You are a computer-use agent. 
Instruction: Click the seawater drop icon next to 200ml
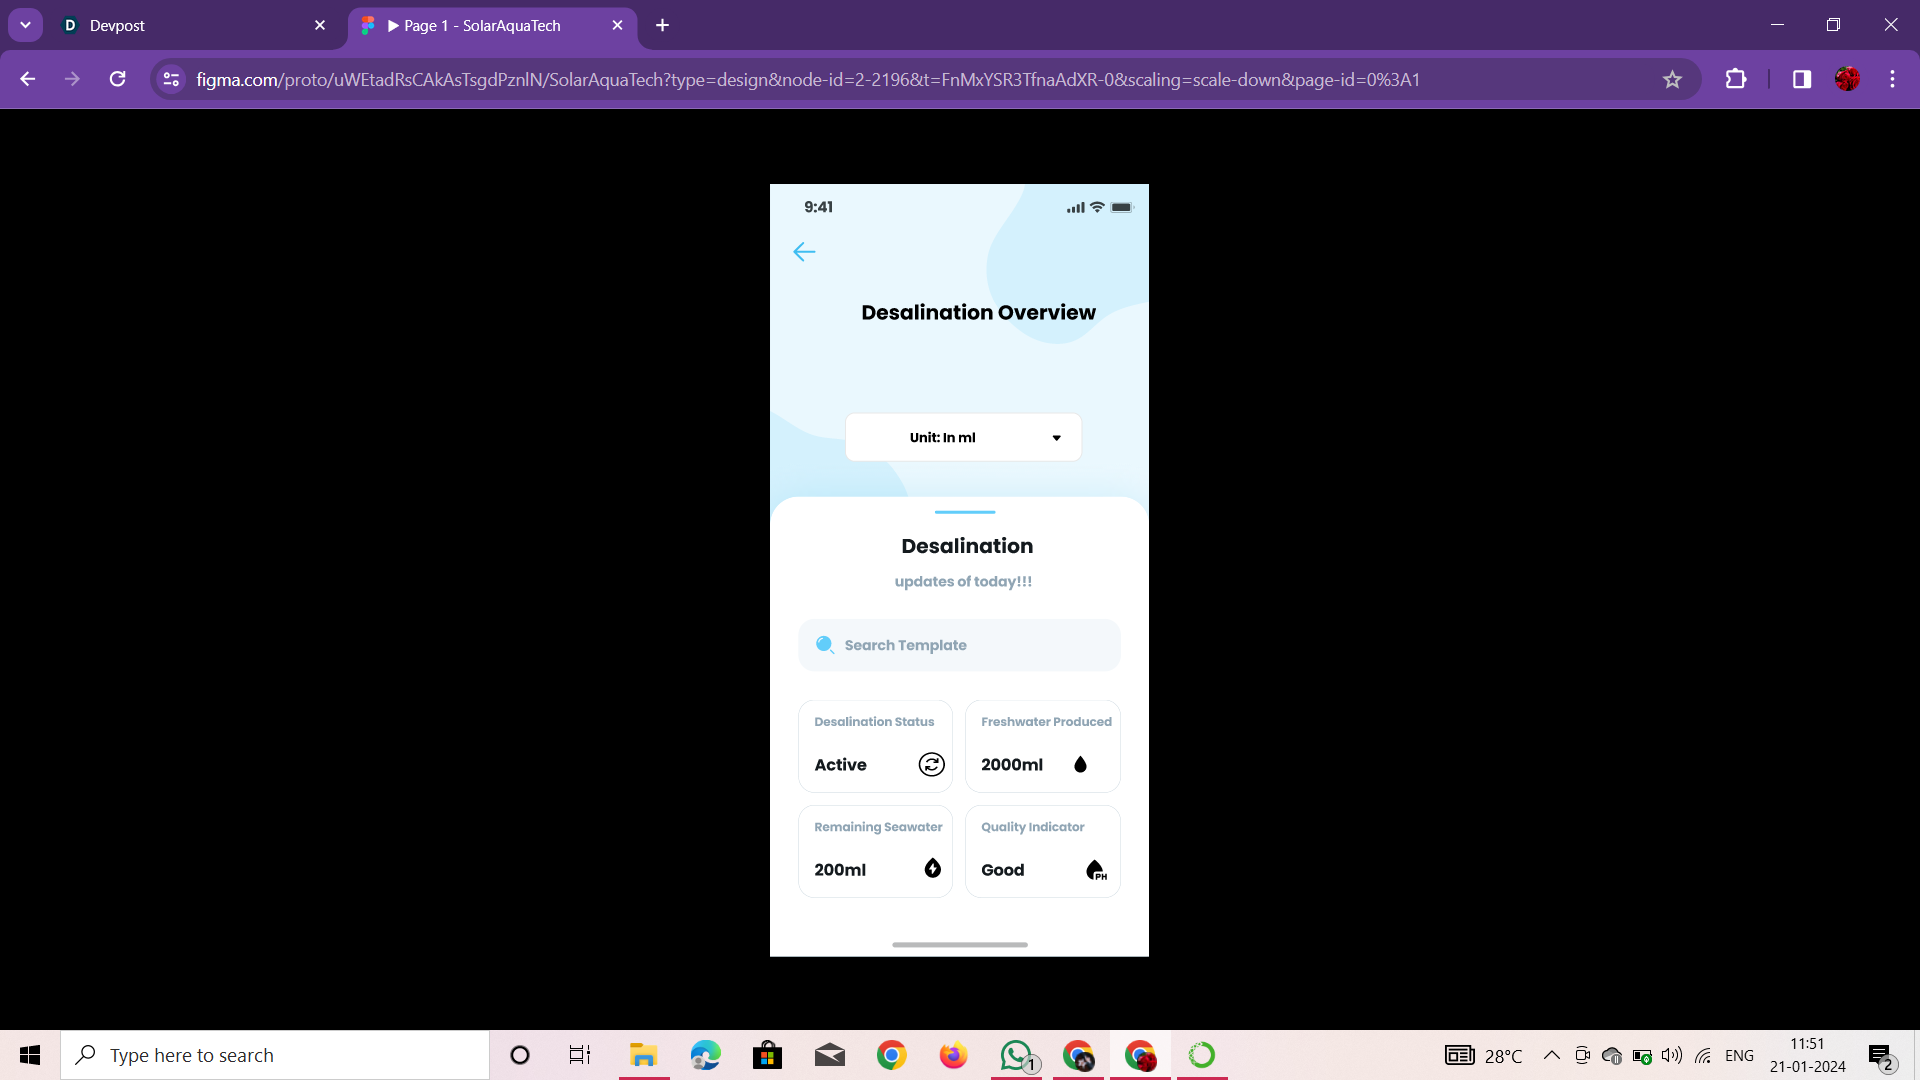[932, 869]
